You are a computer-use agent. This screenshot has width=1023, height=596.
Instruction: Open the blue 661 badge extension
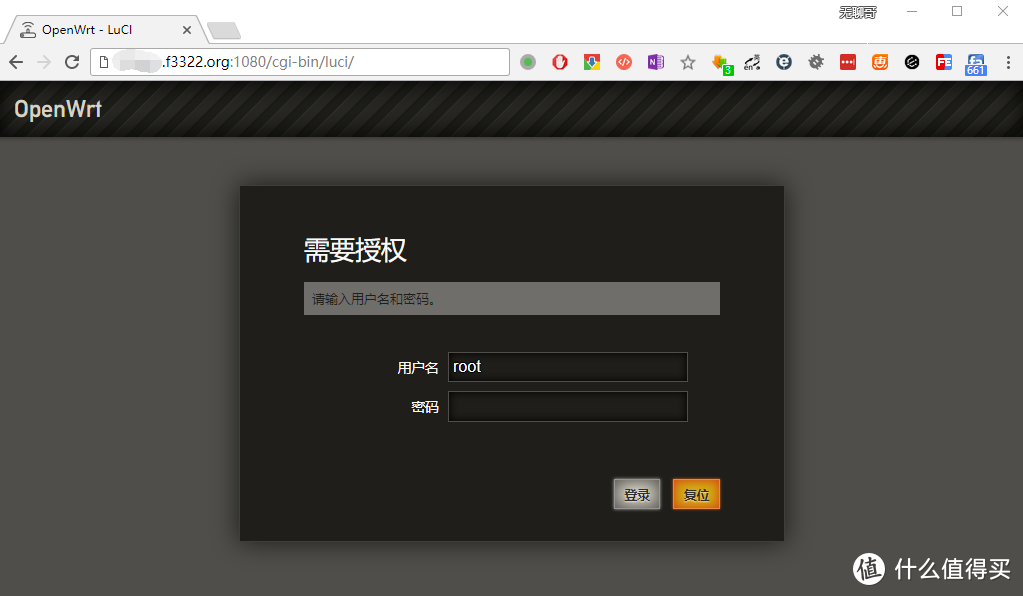click(x=975, y=62)
